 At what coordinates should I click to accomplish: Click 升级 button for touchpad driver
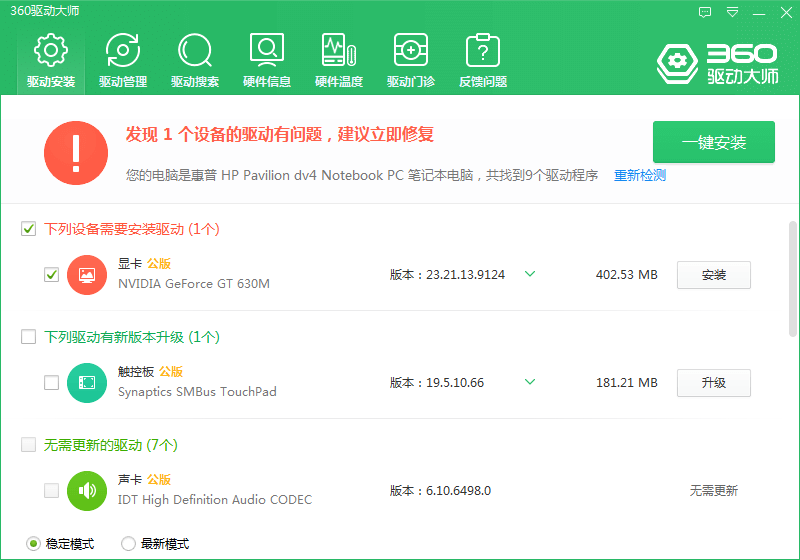[714, 383]
